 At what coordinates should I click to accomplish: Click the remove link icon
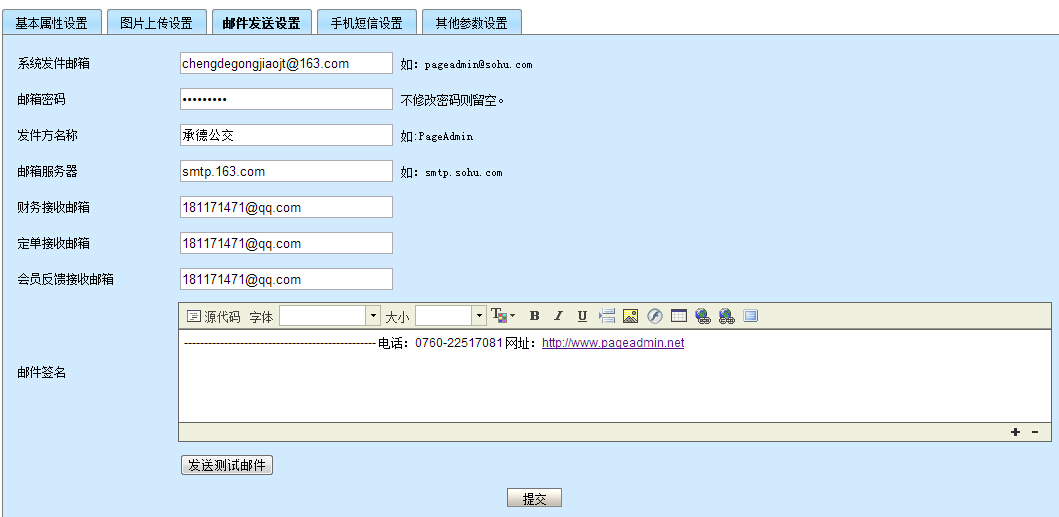point(727,316)
